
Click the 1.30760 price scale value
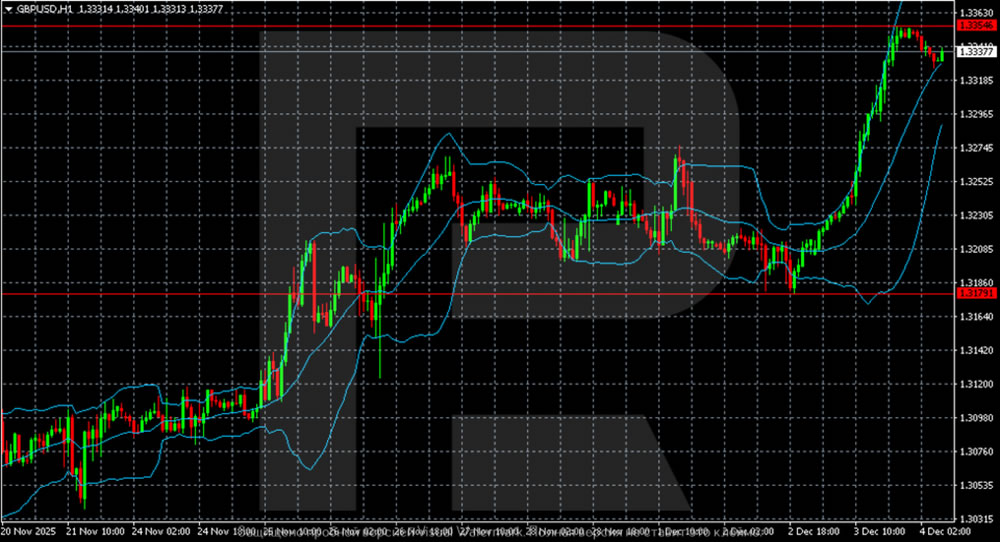click(x=976, y=451)
